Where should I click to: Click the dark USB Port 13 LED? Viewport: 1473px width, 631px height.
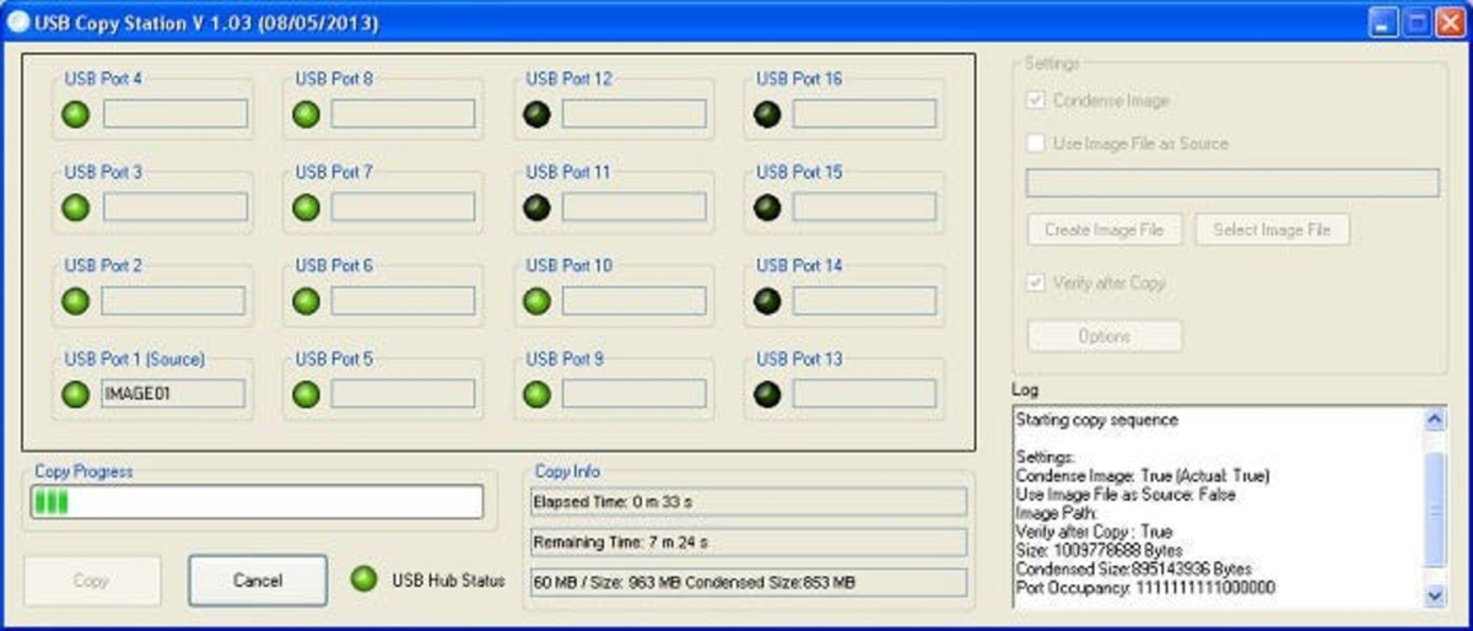[767, 394]
